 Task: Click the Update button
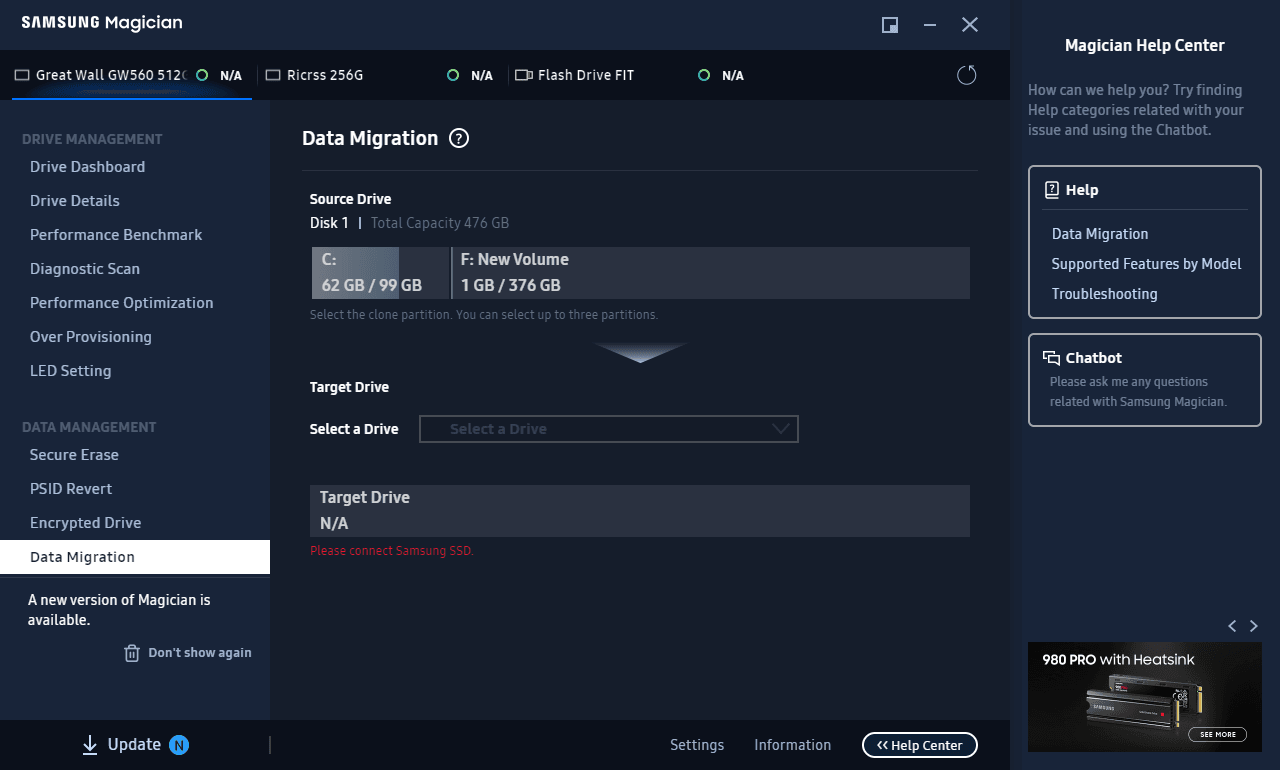134,745
